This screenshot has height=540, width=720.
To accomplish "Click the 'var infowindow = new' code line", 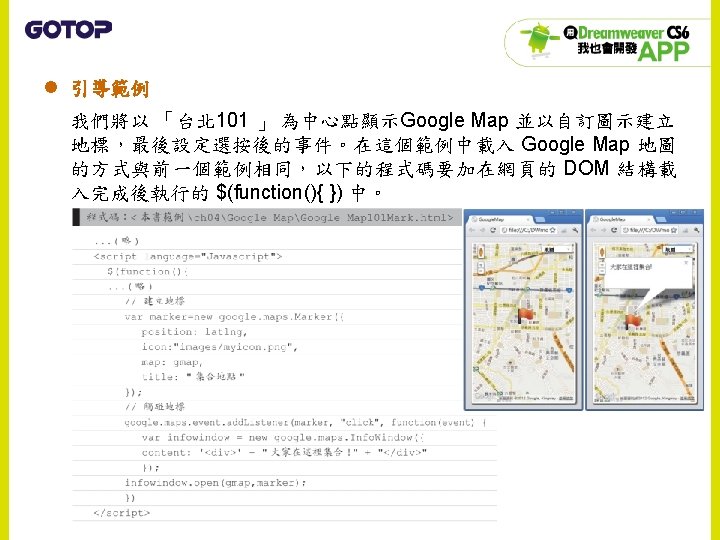I will [283, 438].
